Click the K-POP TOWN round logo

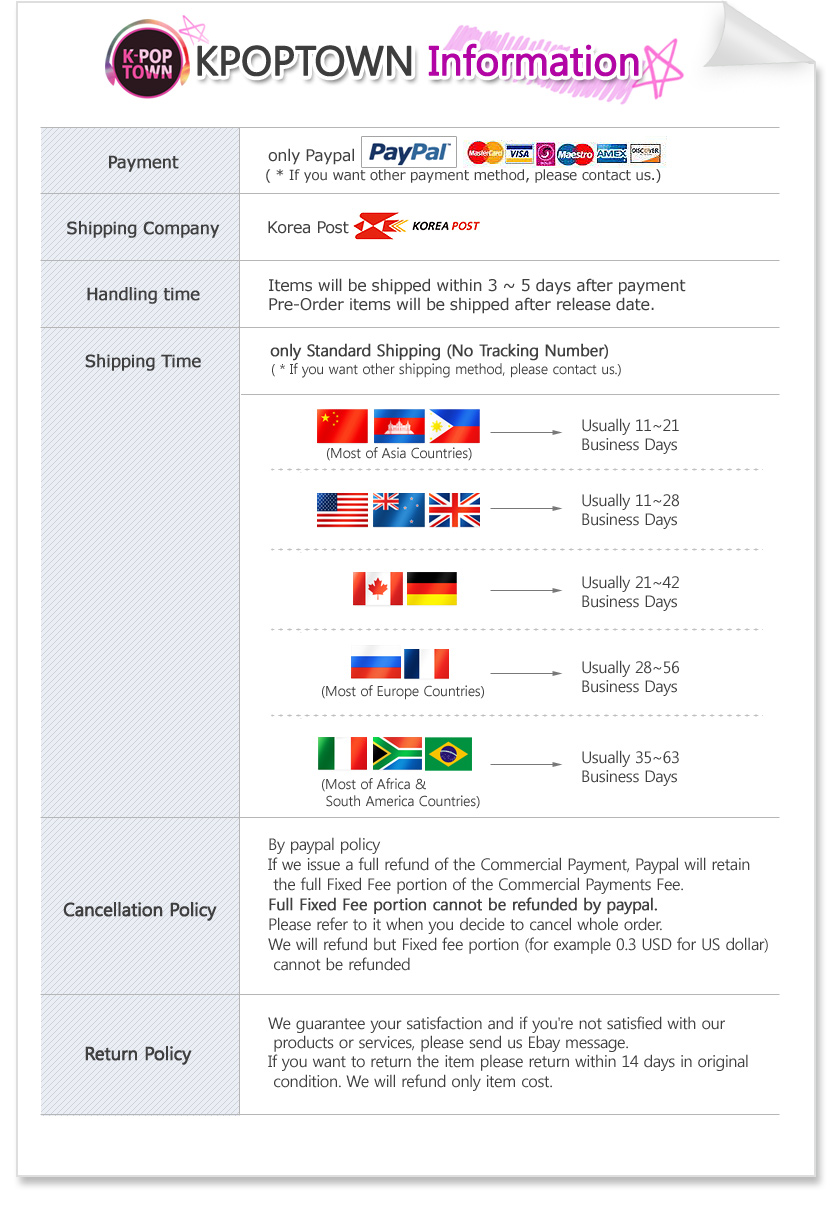point(147,61)
